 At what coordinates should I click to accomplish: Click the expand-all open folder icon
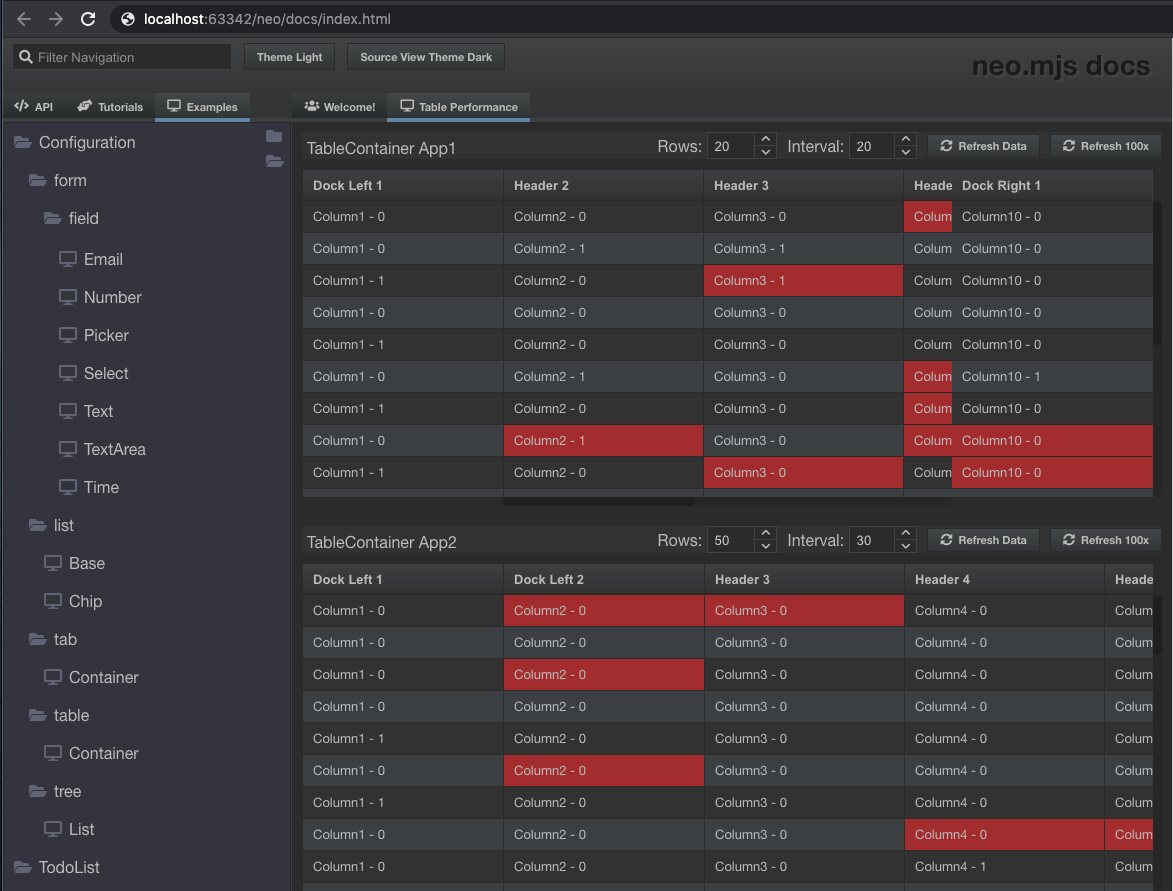[x=274, y=161]
